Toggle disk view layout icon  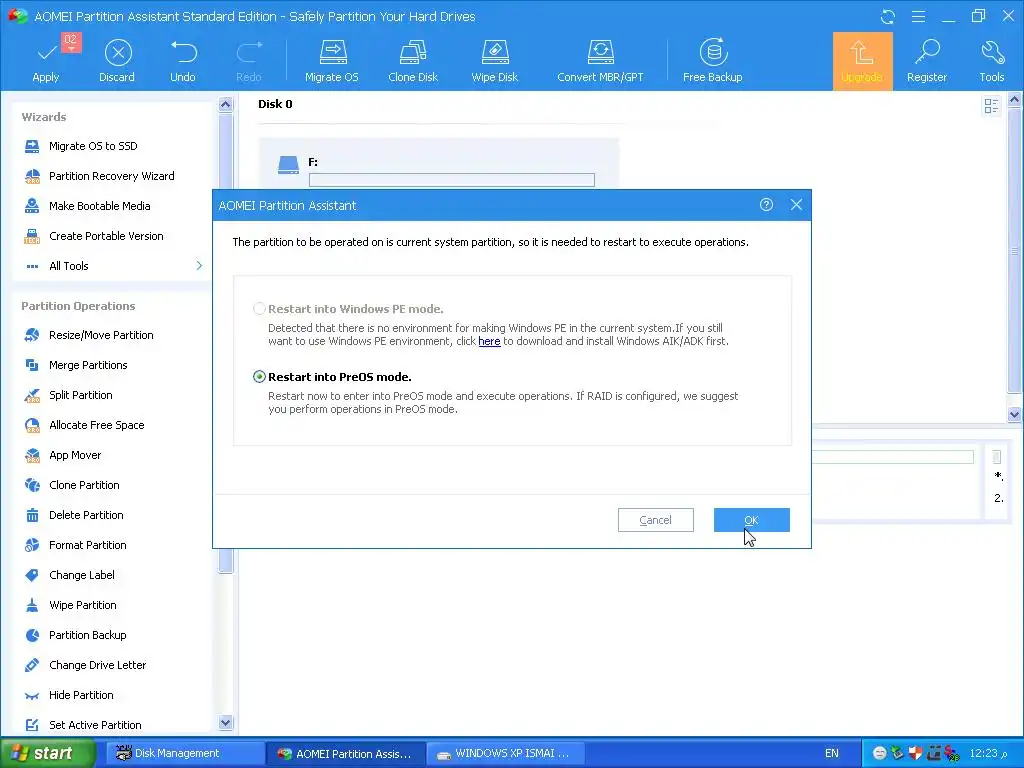click(x=991, y=106)
